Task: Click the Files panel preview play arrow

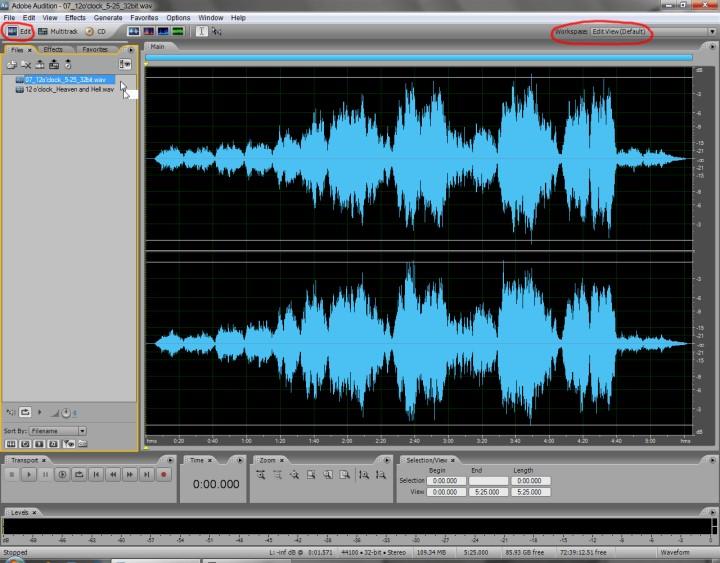Action: tap(39, 412)
